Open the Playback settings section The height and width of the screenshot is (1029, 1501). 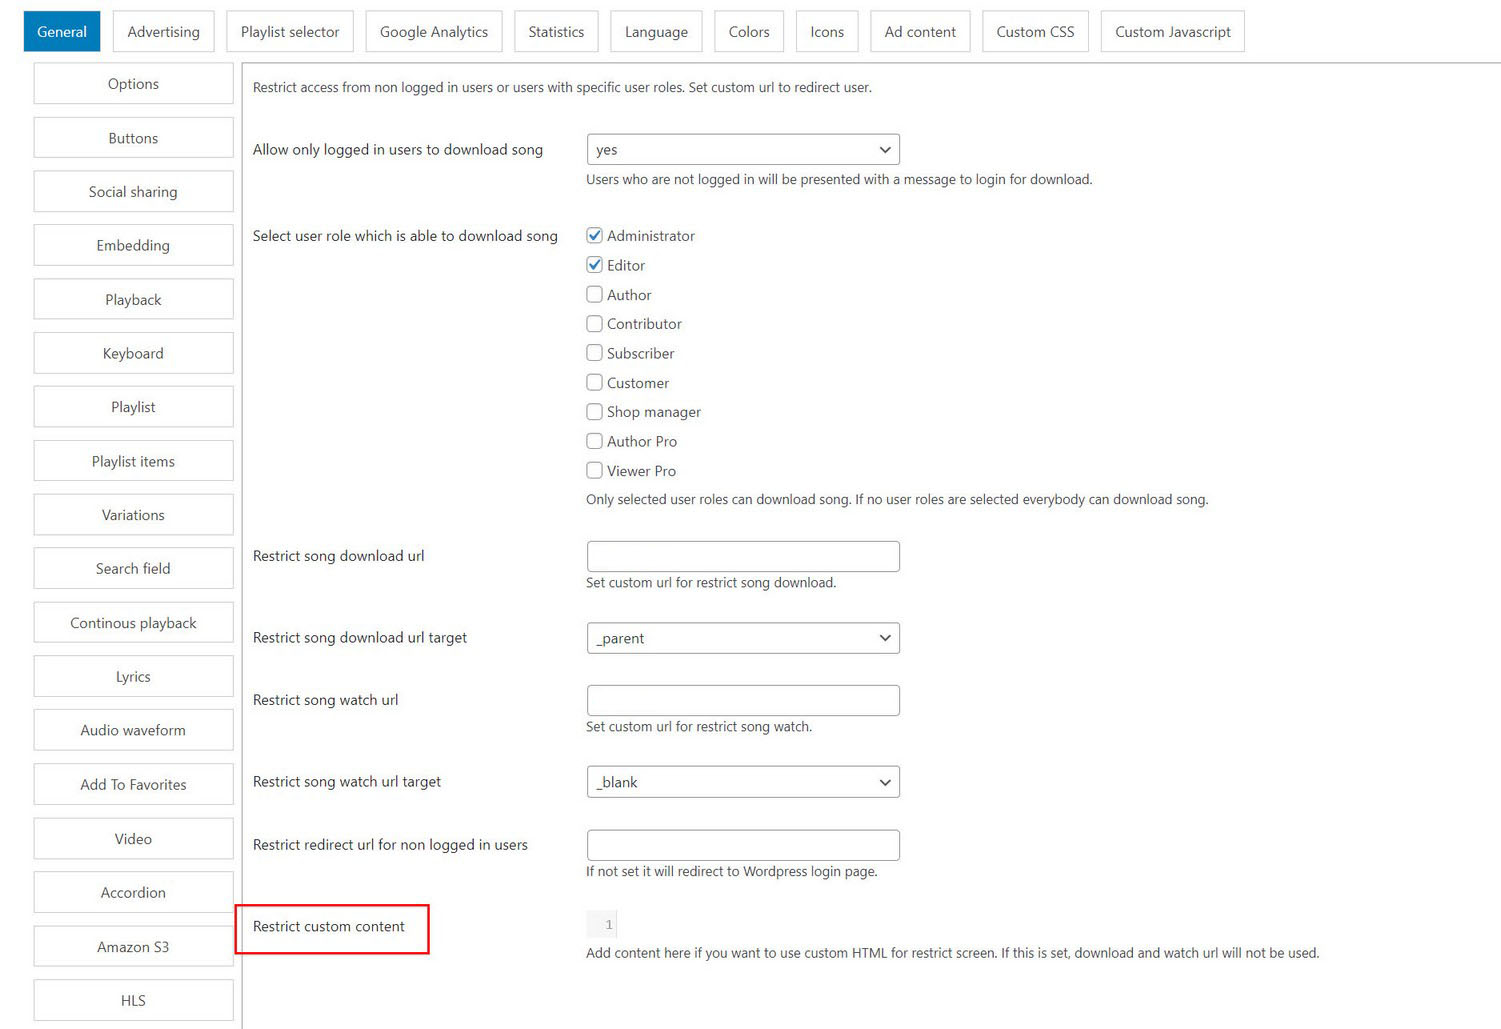click(x=133, y=300)
